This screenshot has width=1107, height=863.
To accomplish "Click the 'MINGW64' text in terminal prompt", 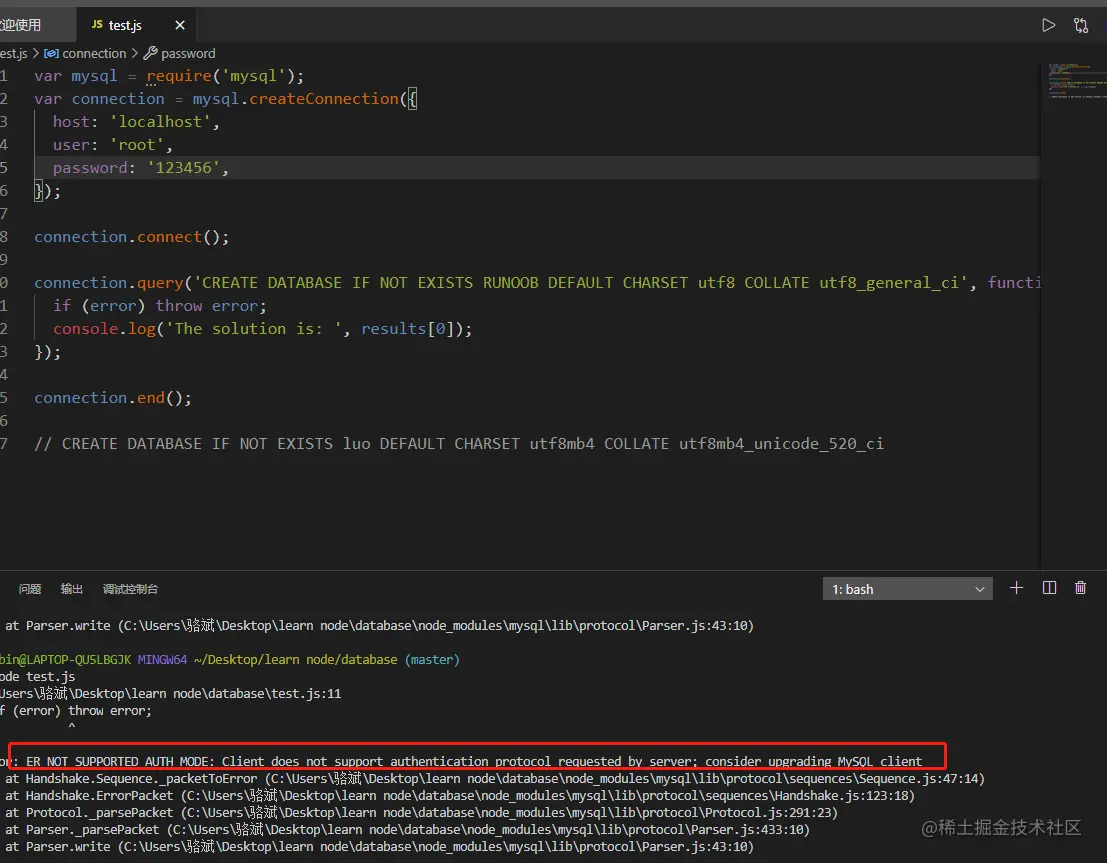I will point(162,660).
